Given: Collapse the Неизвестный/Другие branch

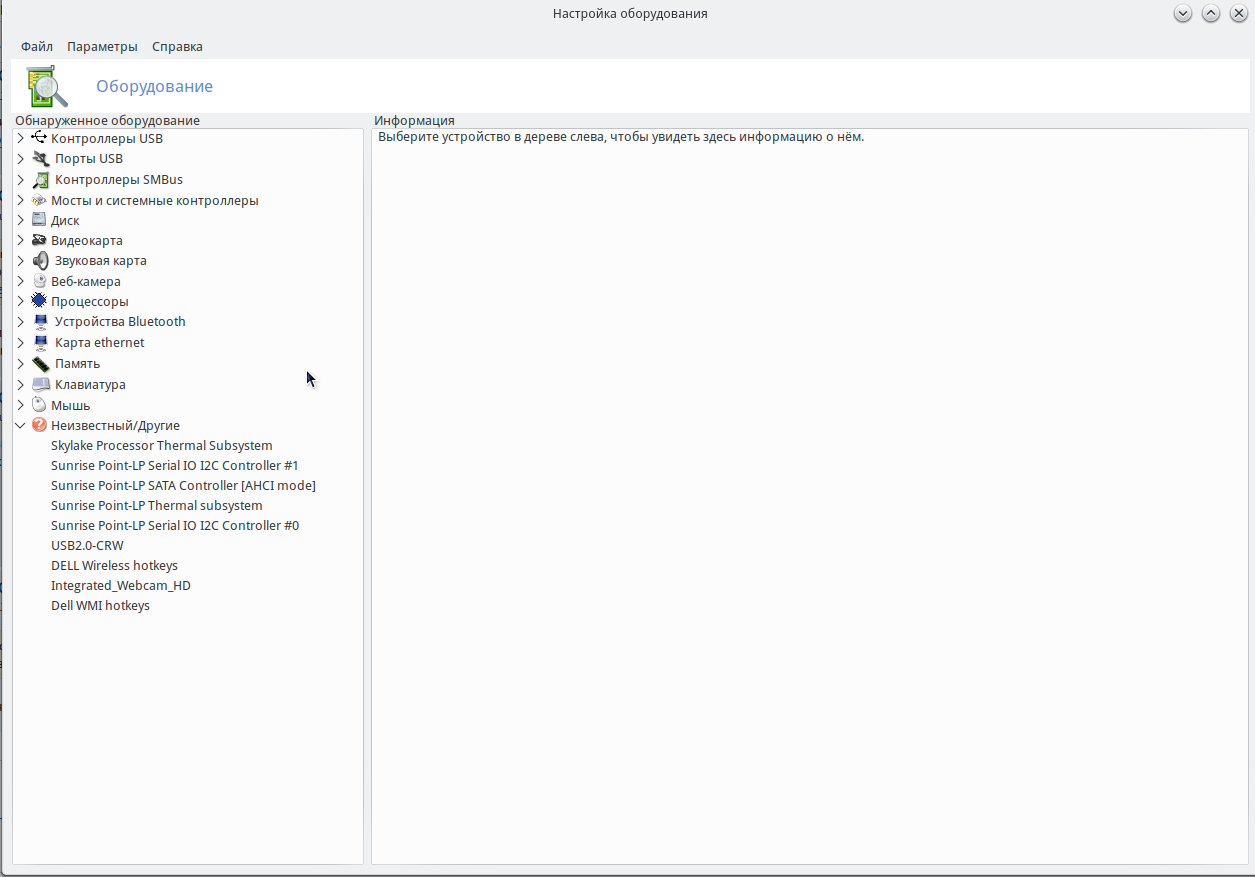Looking at the screenshot, I should (21, 425).
